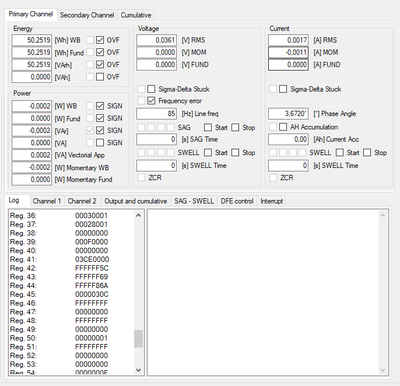The height and width of the screenshot is (386, 400).
Task: Select the Log tab
Action: coord(14,200)
